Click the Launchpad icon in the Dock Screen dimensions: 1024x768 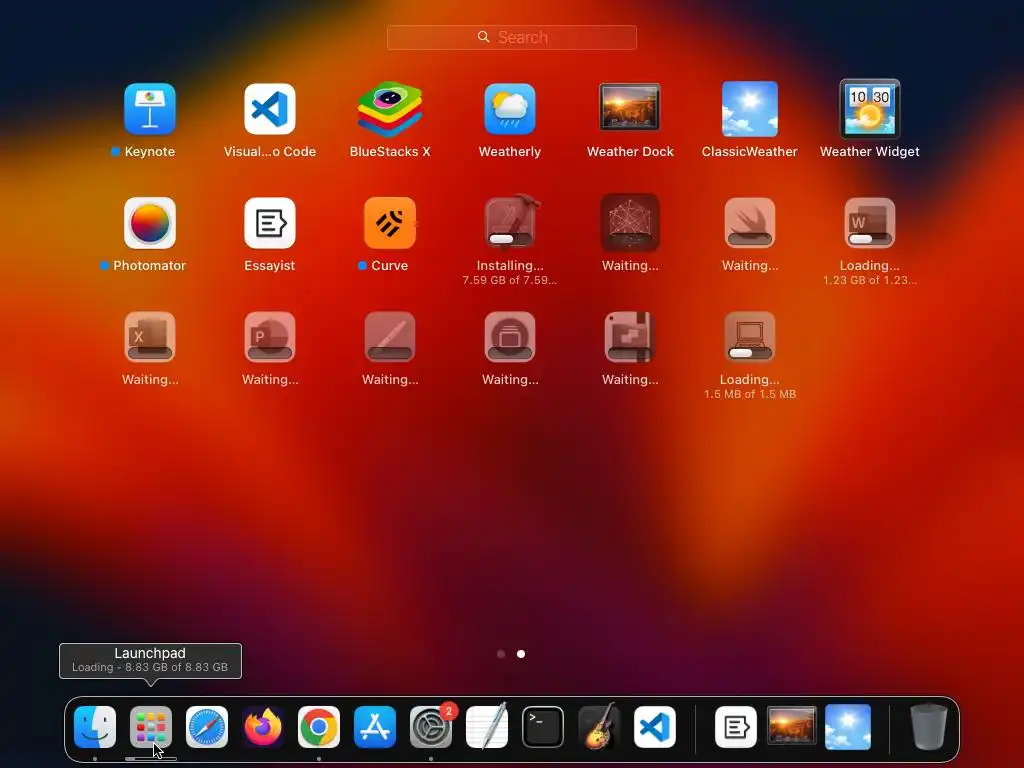151,727
